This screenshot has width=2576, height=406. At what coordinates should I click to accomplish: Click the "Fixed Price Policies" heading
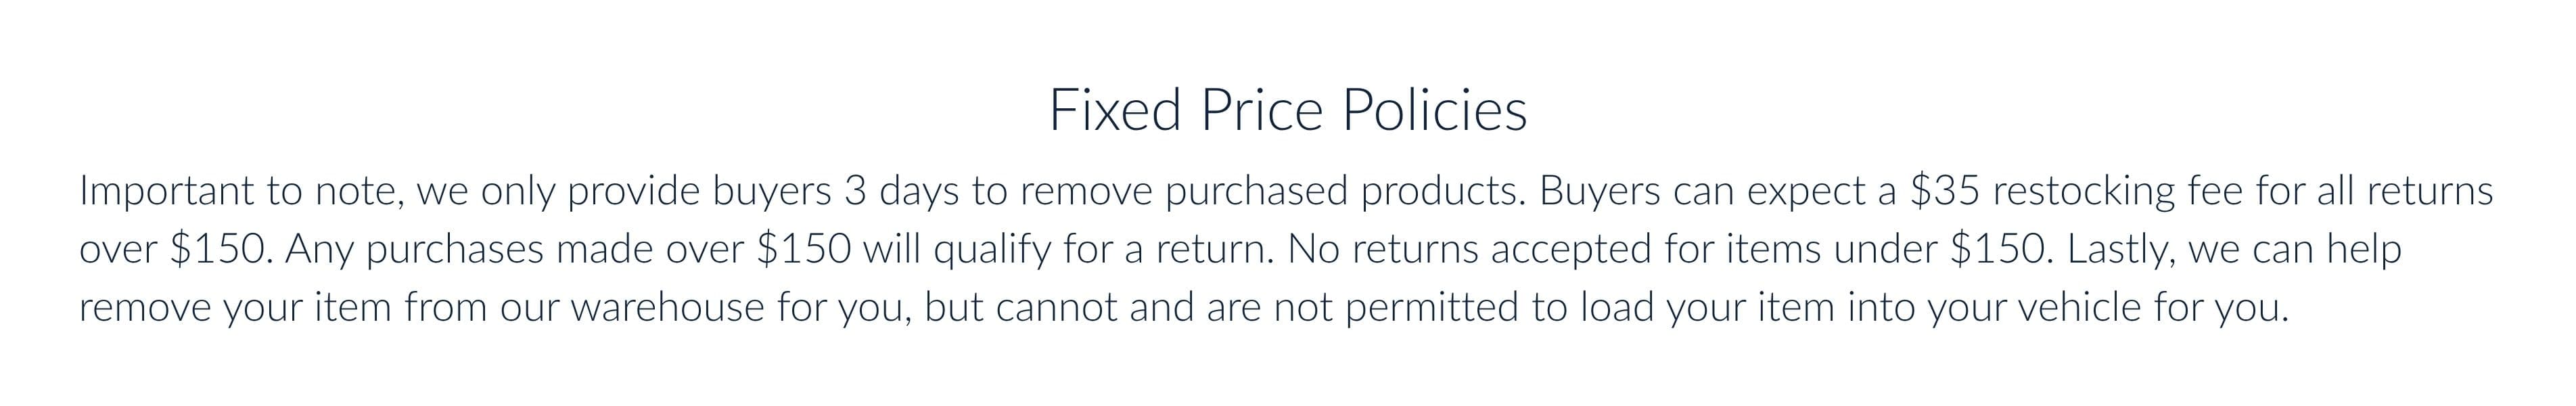tap(1287, 110)
